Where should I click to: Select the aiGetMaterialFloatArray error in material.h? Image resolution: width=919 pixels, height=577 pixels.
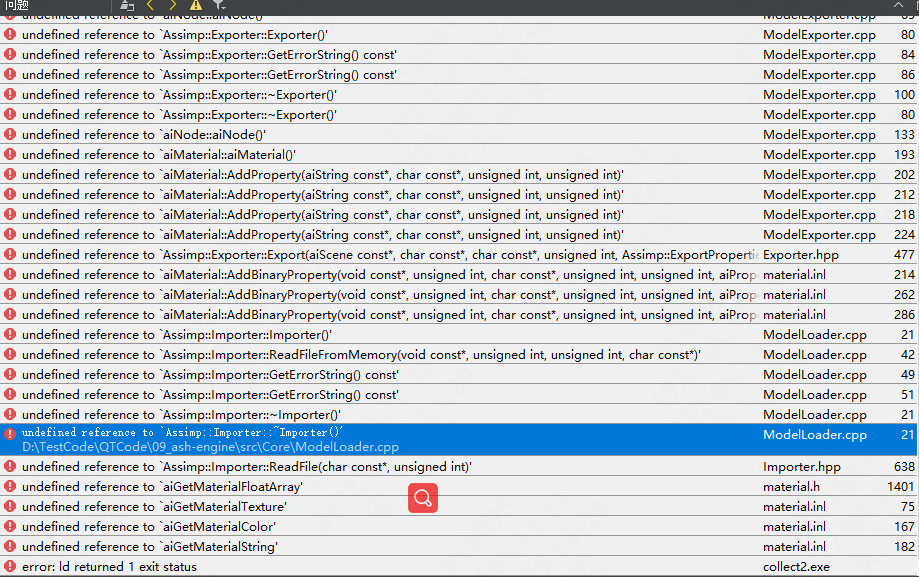[460, 487]
